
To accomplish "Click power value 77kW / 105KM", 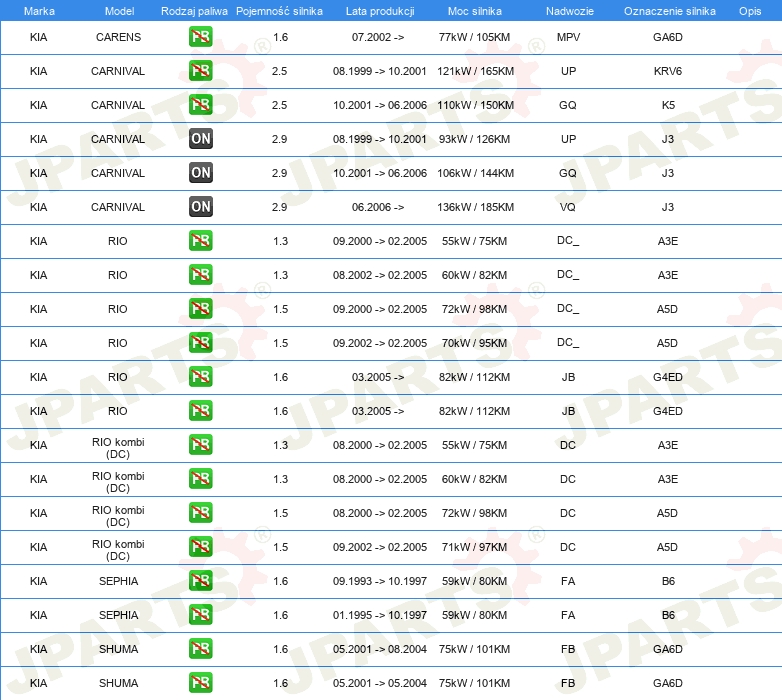I will [474, 37].
